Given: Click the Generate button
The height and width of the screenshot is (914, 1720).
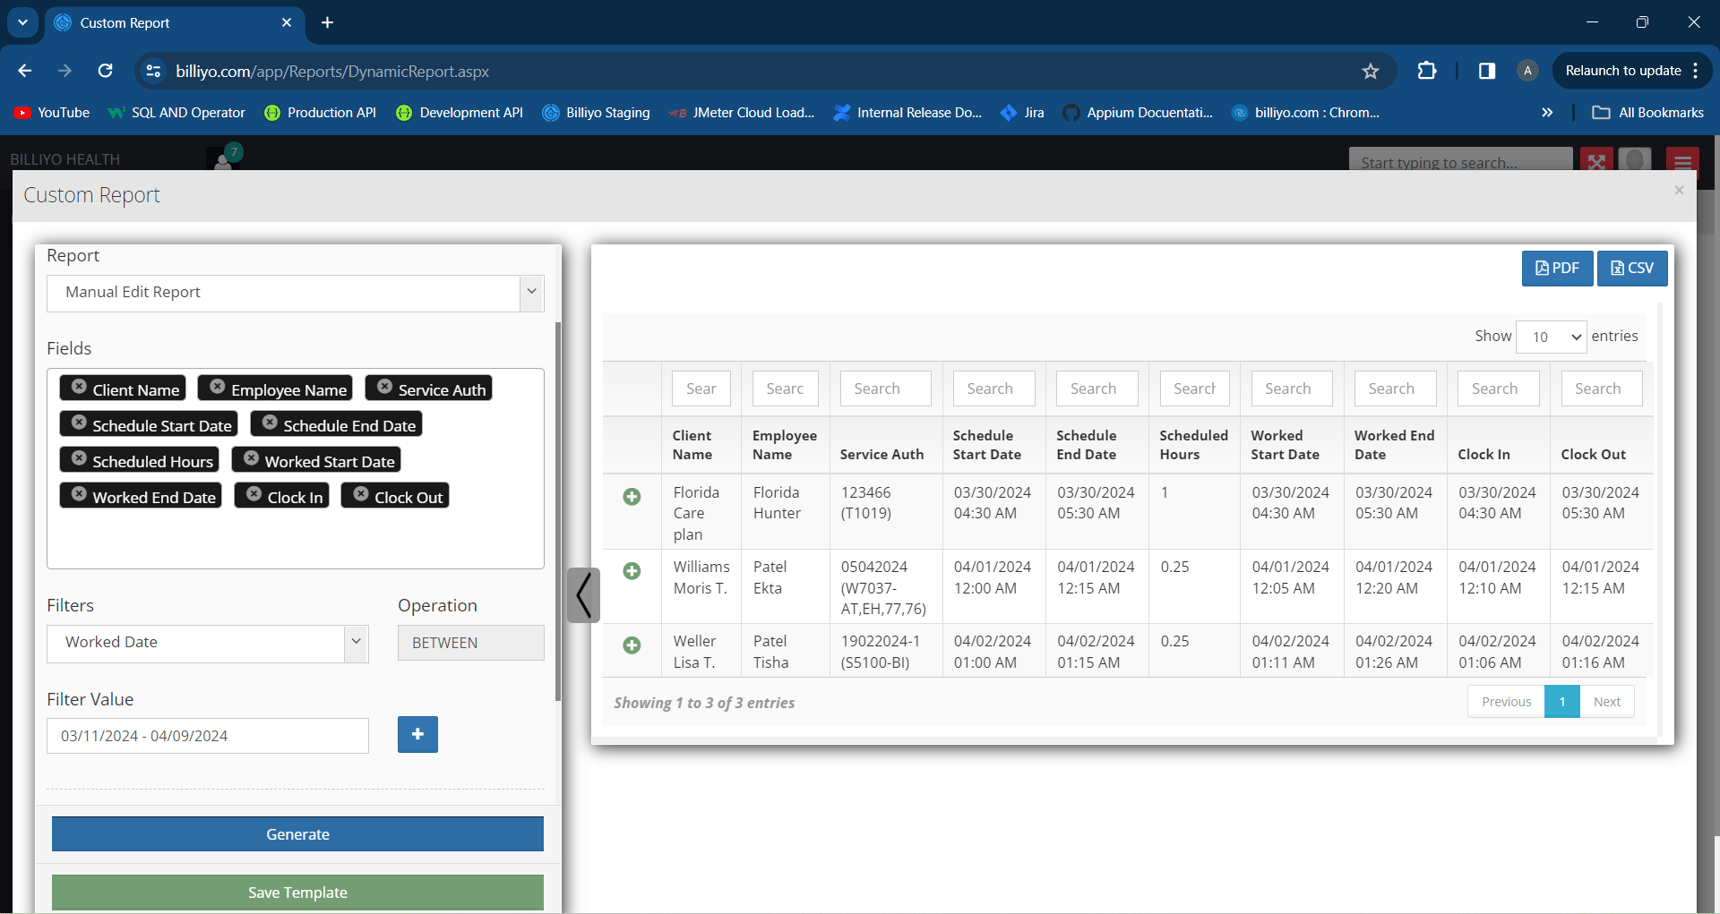Looking at the screenshot, I should point(297,834).
